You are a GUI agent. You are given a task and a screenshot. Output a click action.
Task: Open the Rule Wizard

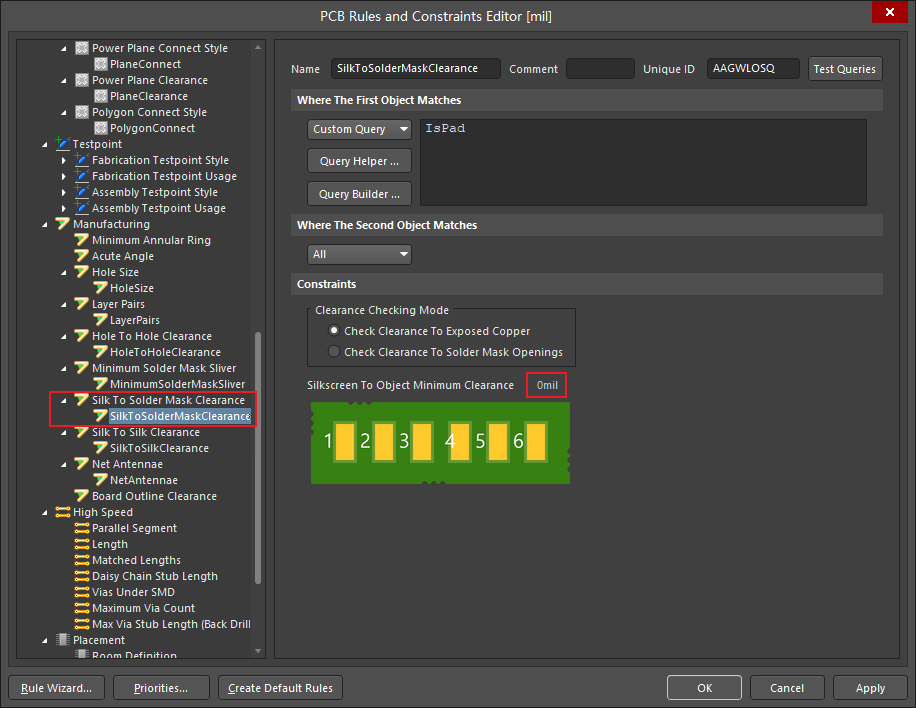click(55, 687)
